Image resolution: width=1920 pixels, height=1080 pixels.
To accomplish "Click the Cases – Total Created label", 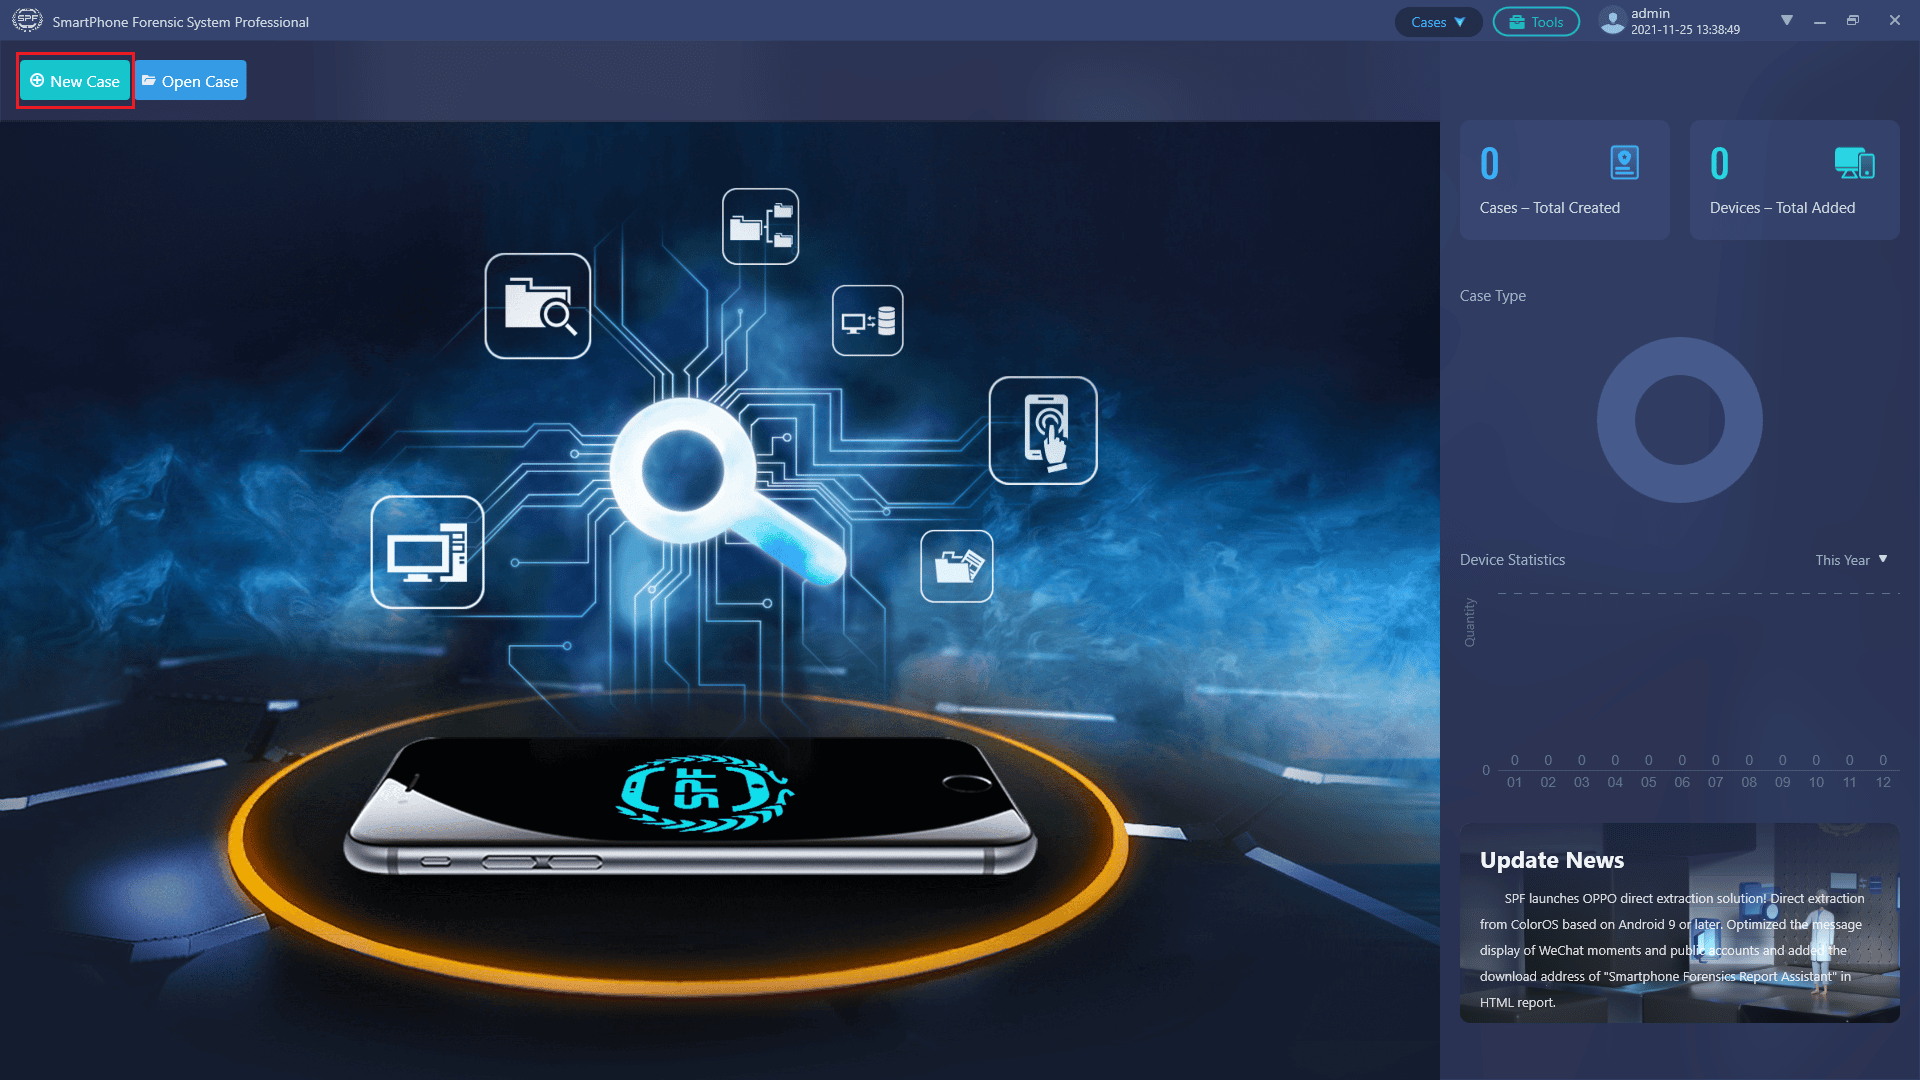I will tap(1550, 208).
